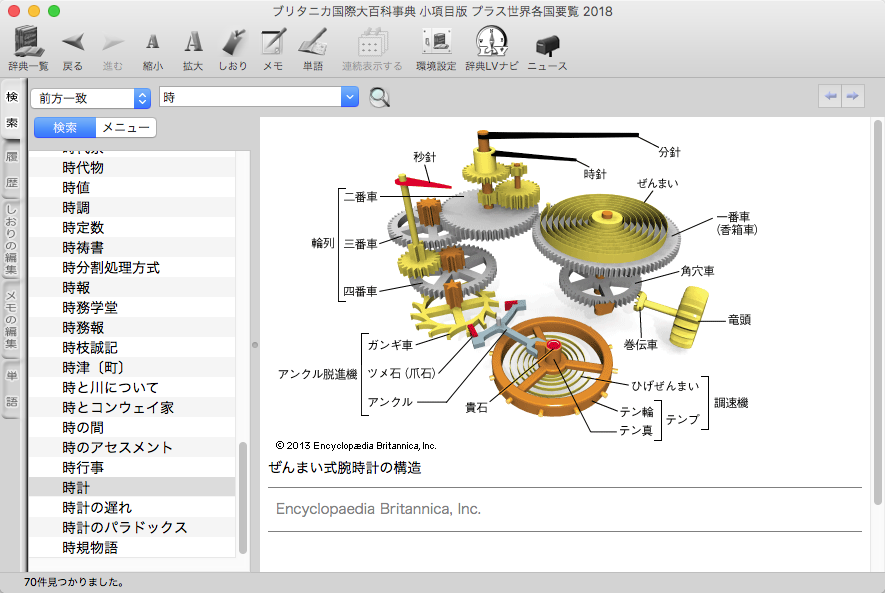Select 時の間 entry
This screenshot has height=593, width=885.
coord(132,428)
